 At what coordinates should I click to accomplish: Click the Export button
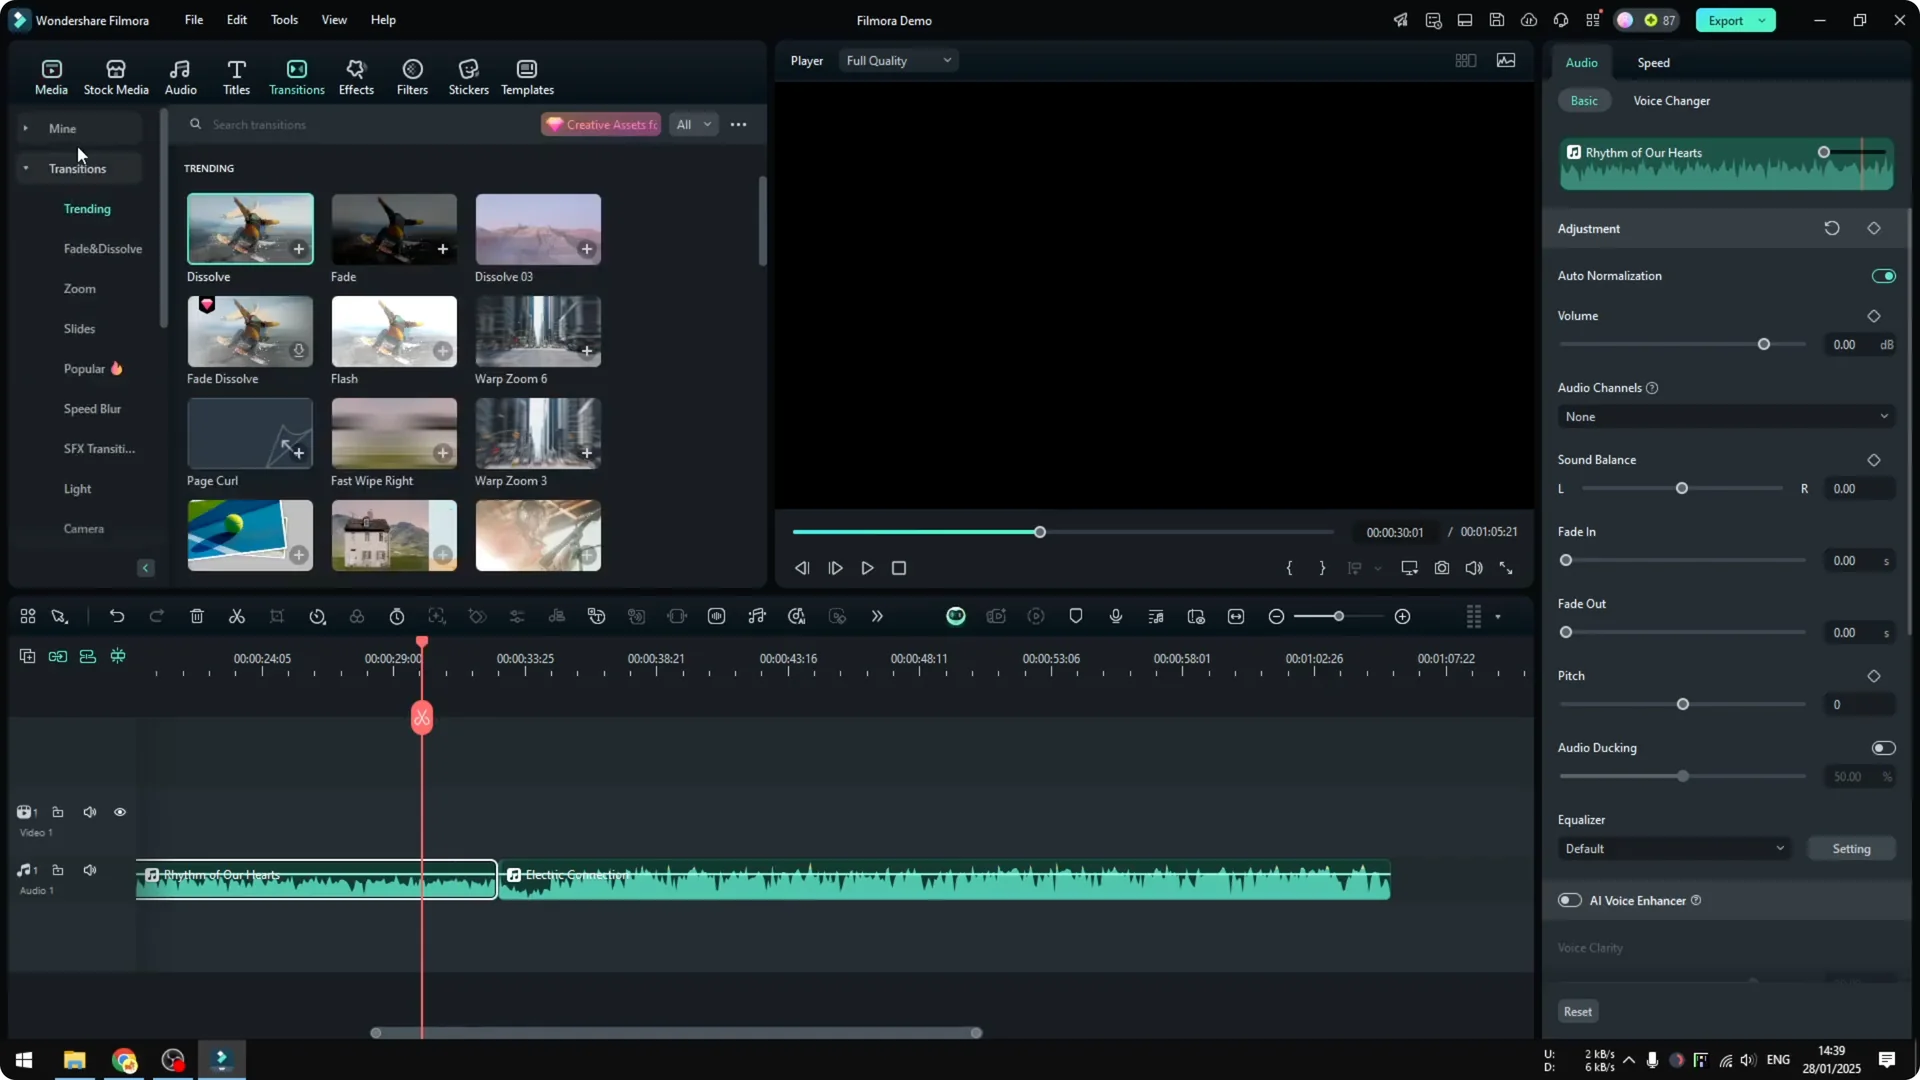click(x=1728, y=20)
